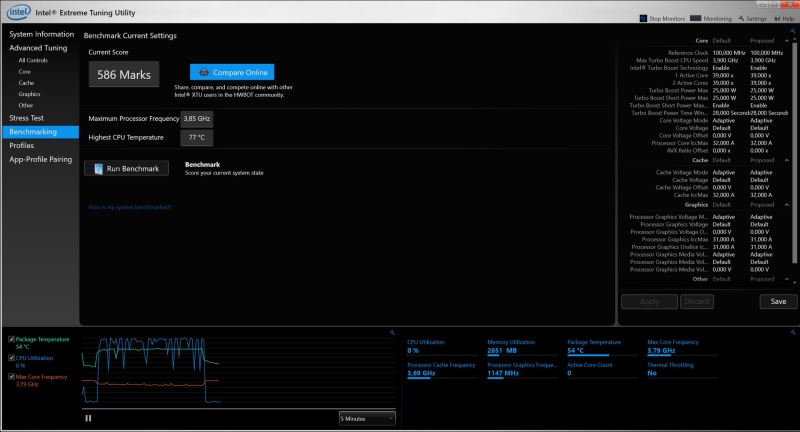Open Help from the top toolbar

pos(778,18)
